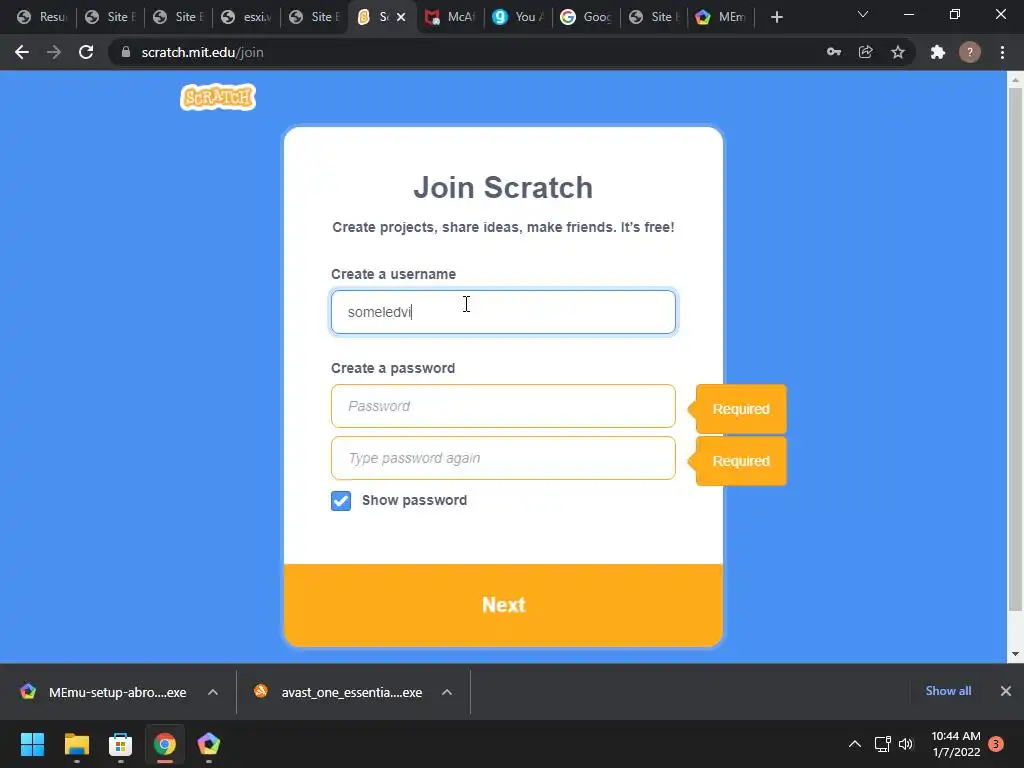Screen dimensions: 1024x768
Task: Bookmark this page with the star
Action: coord(898,52)
